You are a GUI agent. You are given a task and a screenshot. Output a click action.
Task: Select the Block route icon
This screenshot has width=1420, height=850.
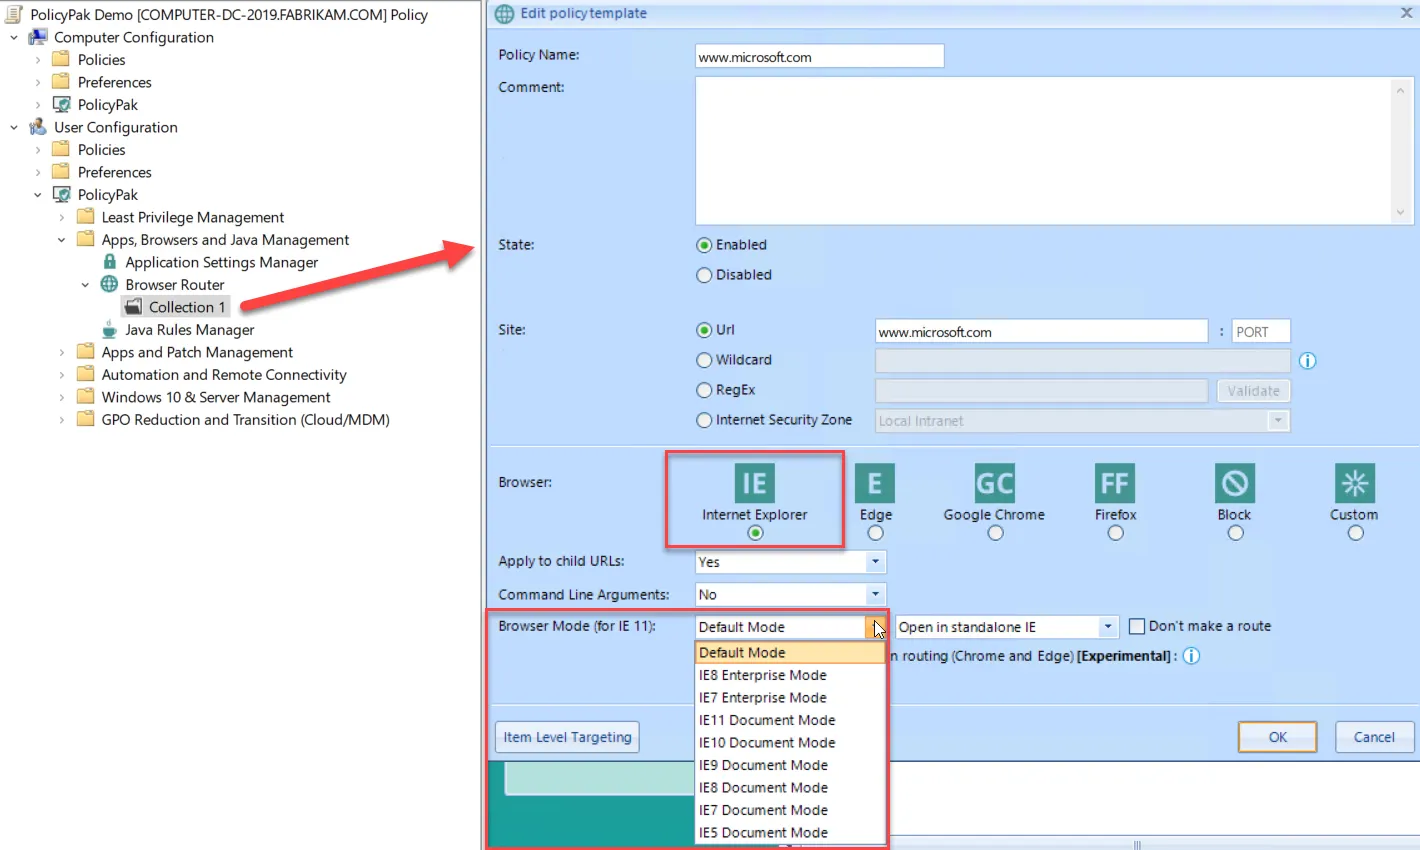1235,483
